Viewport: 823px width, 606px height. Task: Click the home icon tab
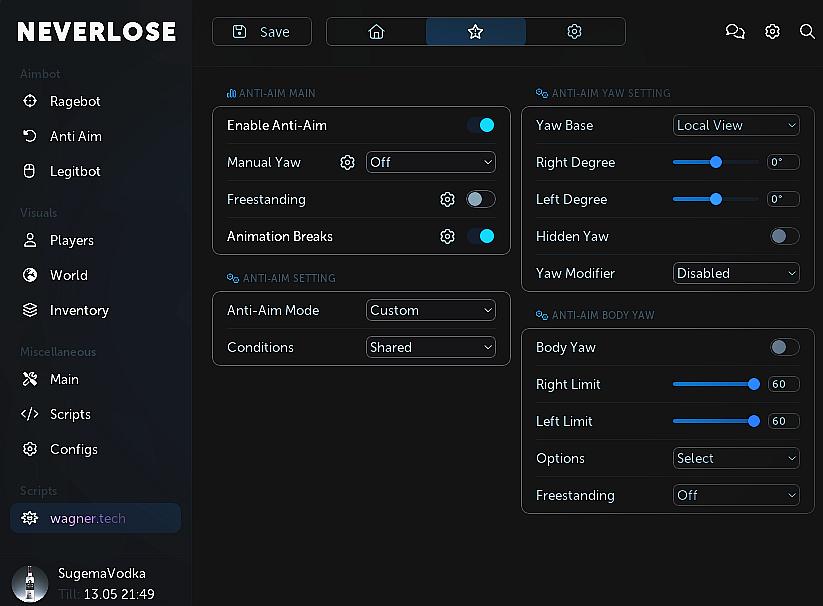[376, 32]
